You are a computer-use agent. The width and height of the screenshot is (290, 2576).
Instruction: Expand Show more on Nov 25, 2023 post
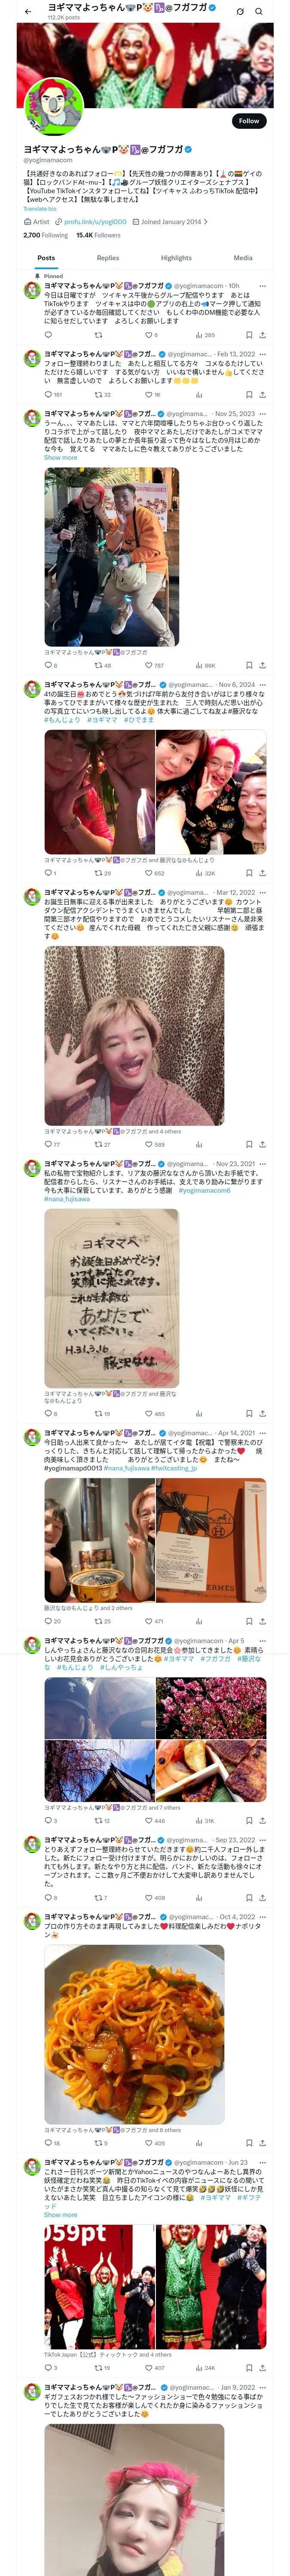pyautogui.click(x=60, y=458)
